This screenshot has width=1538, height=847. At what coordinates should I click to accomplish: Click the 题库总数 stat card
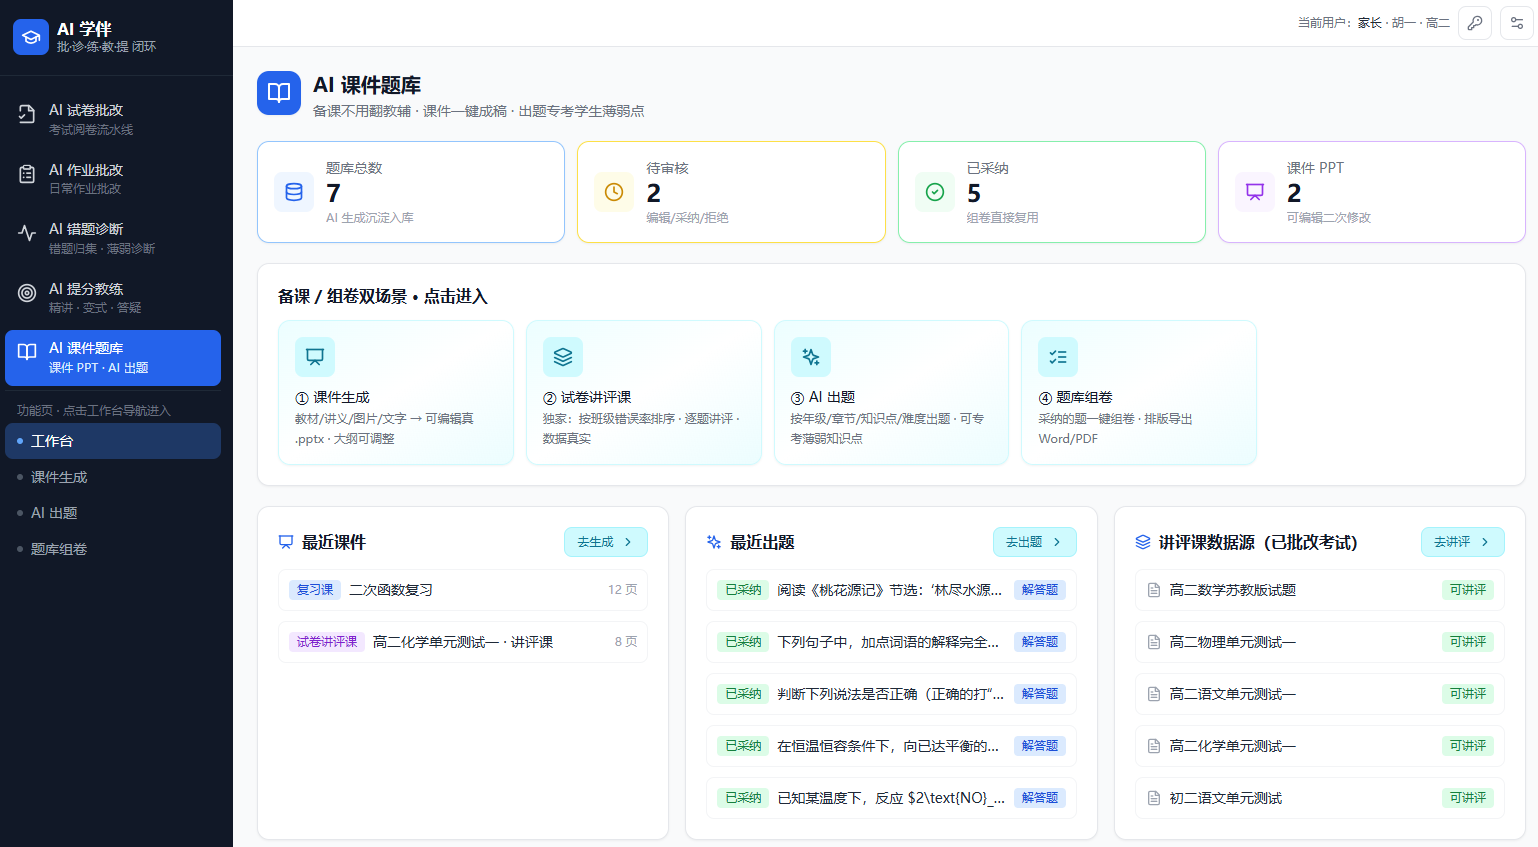coord(411,192)
